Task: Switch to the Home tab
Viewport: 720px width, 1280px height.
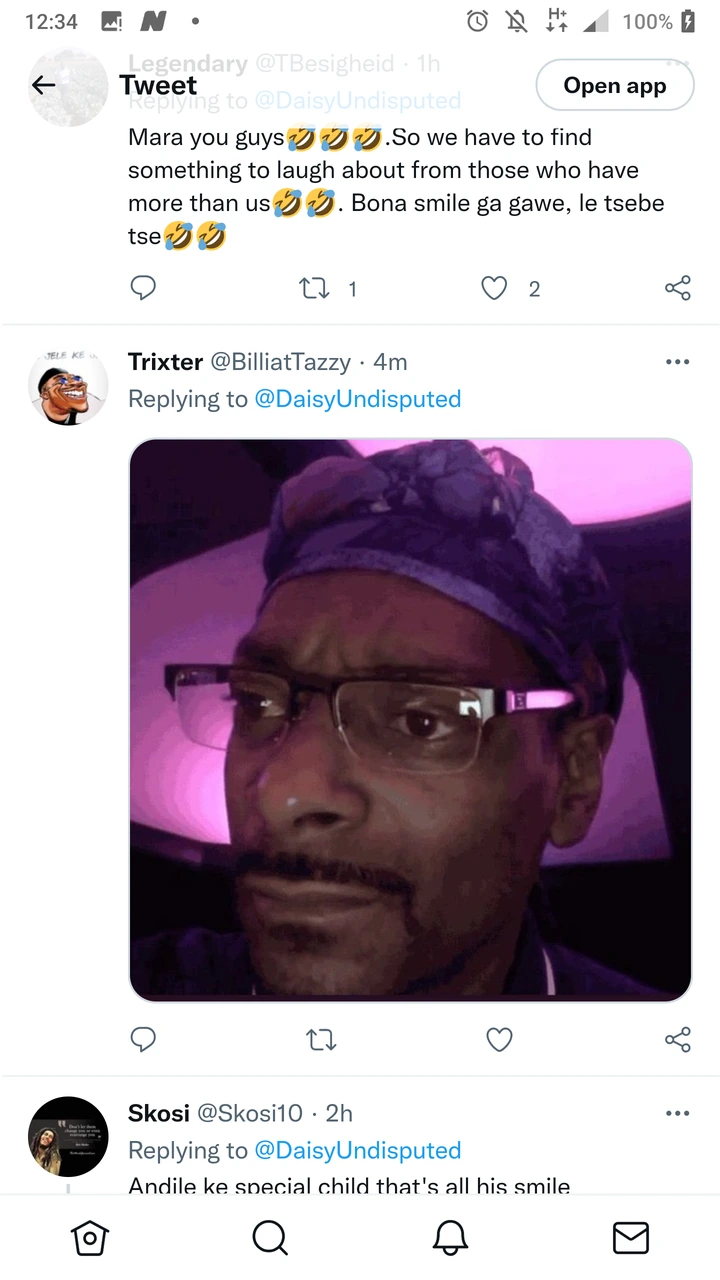Action: pyautogui.click(x=90, y=1238)
